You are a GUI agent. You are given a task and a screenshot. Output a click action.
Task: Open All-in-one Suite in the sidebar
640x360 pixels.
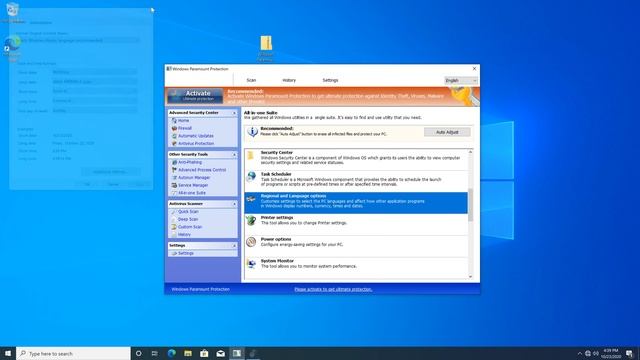[192, 193]
